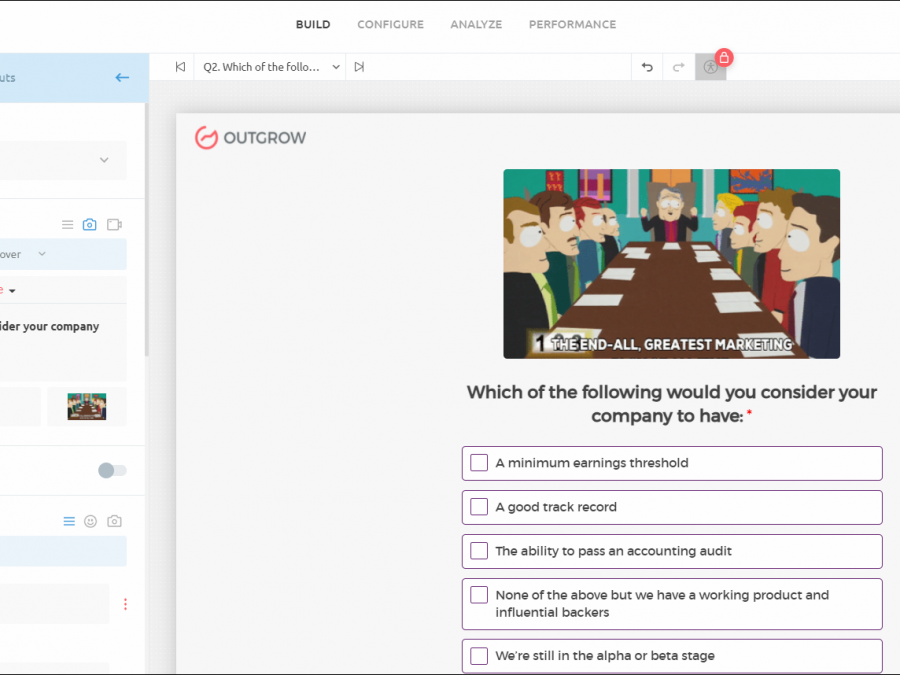The height and width of the screenshot is (675, 900).
Task: Click the boardroom image thumbnail in sidebar
Action: (87, 406)
